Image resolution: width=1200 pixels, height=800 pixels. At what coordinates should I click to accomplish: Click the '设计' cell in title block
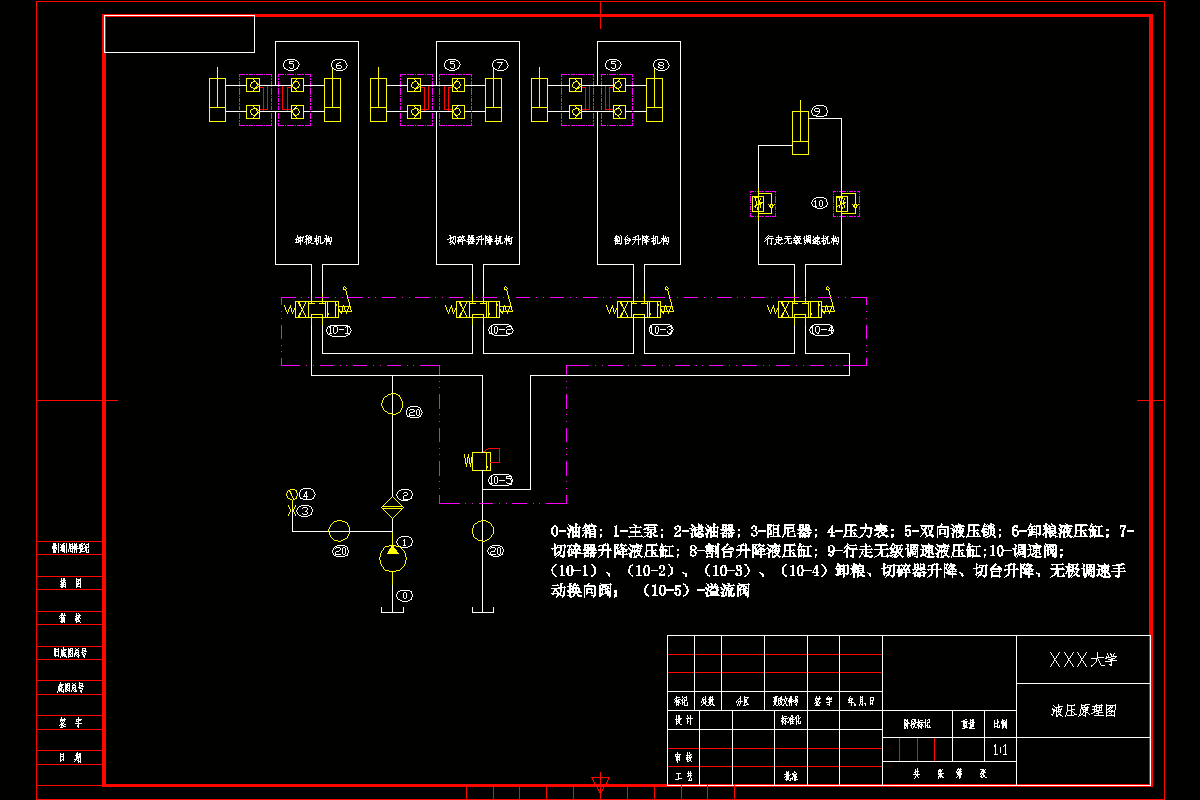click(682, 719)
